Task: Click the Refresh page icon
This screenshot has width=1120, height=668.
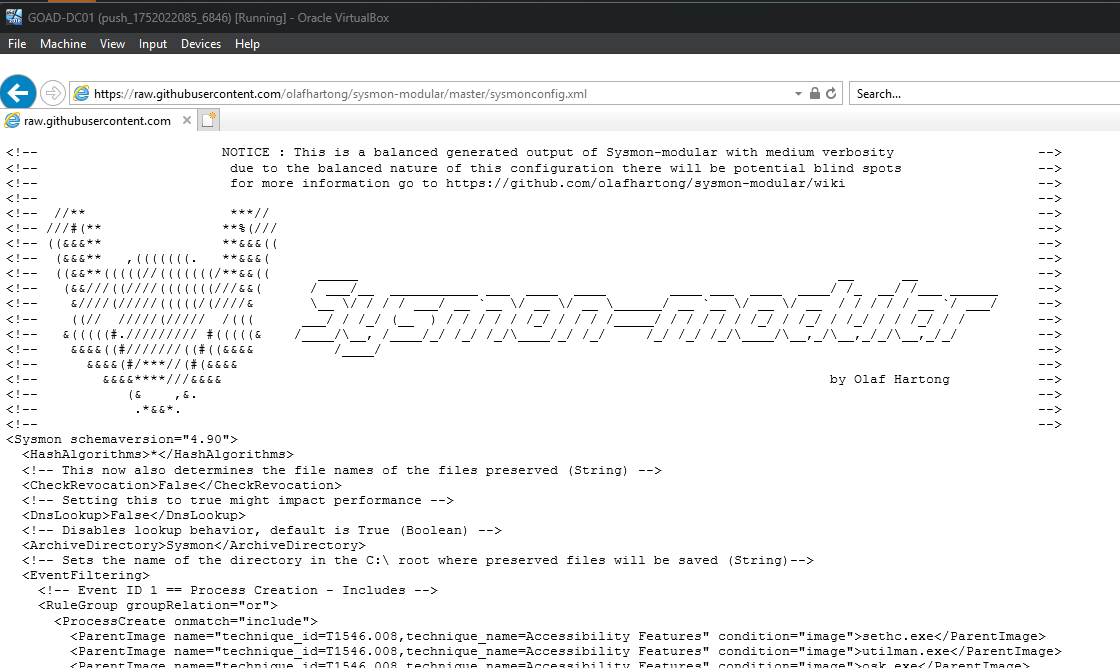Action: 831,94
